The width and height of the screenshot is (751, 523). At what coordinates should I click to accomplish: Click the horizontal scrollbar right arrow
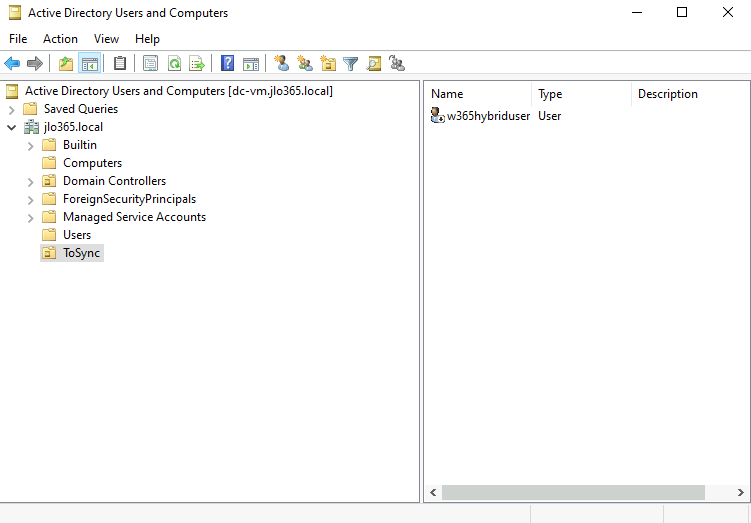[x=740, y=492]
